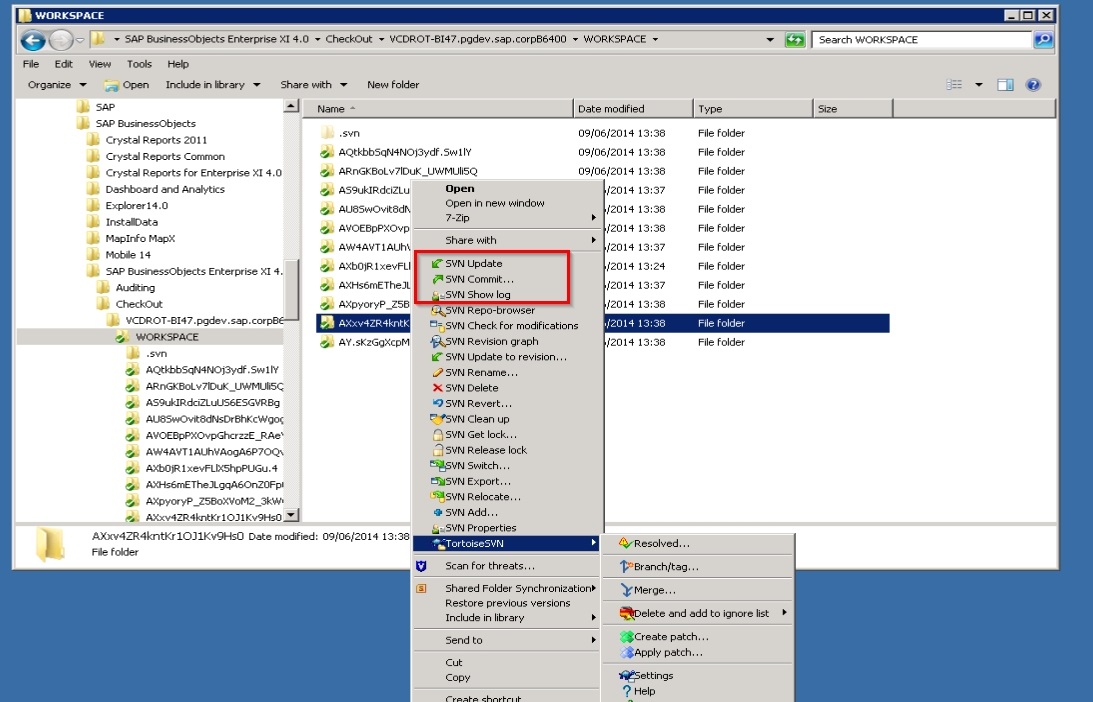
Task: Click the Branch/tag icon
Action: pos(626,567)
